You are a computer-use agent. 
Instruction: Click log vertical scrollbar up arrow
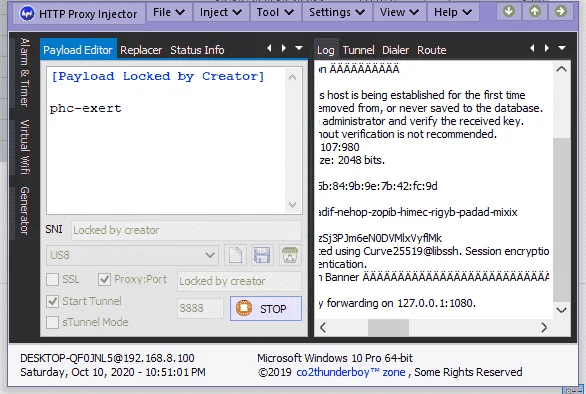[561, 69]
